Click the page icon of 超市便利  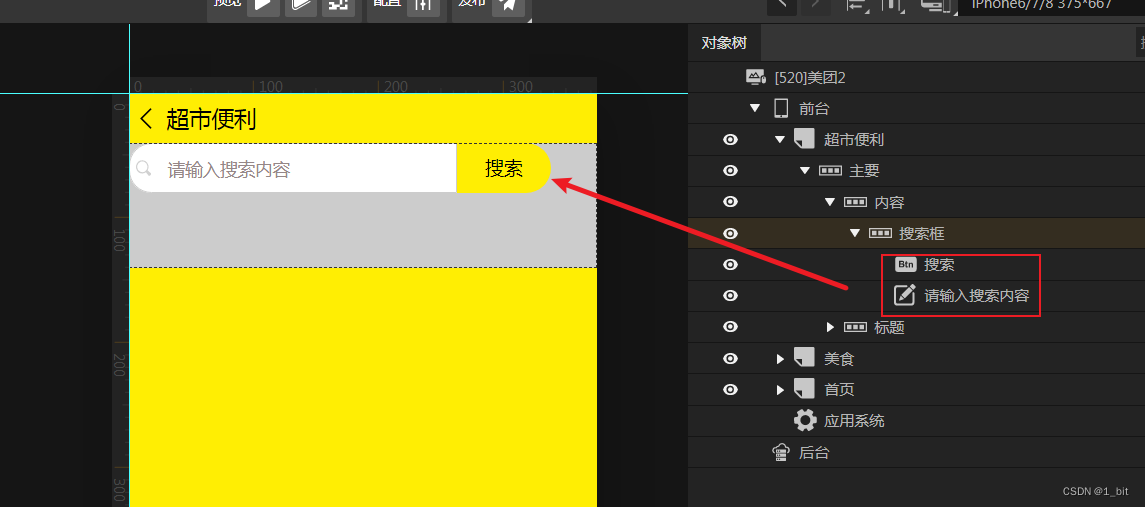[x=804, y=140]
